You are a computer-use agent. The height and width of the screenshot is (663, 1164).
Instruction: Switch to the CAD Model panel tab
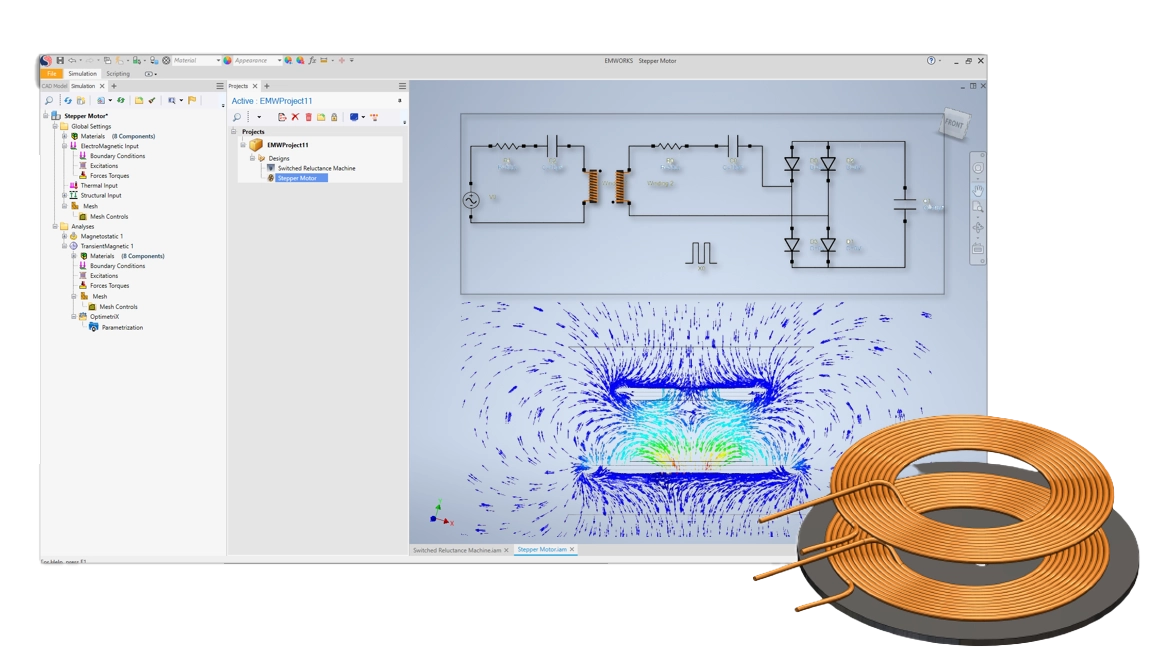click(x=53, y=86)
